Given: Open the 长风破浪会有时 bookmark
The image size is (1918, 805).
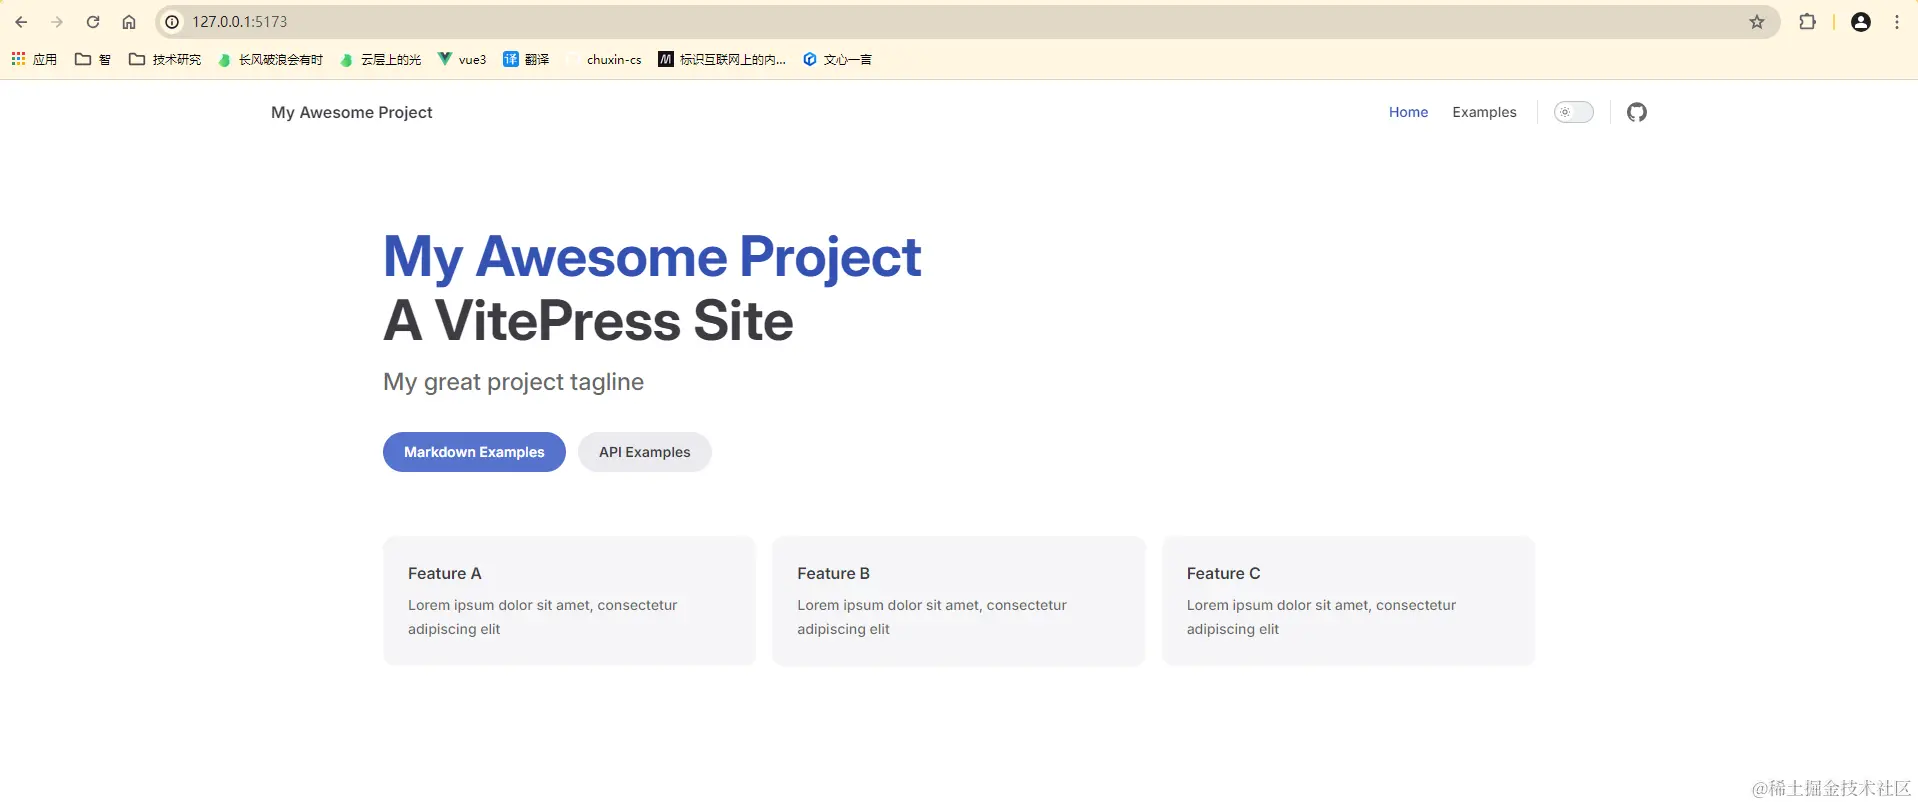Looking at the screenshot, I should pyautogui.click(x=271, y=60).
